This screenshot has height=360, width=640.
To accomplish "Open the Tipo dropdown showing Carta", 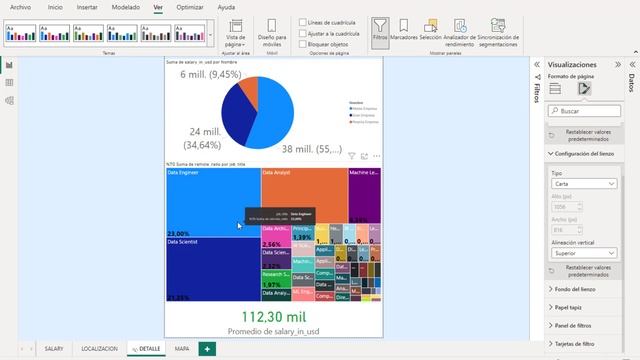I will coord(584,184).
